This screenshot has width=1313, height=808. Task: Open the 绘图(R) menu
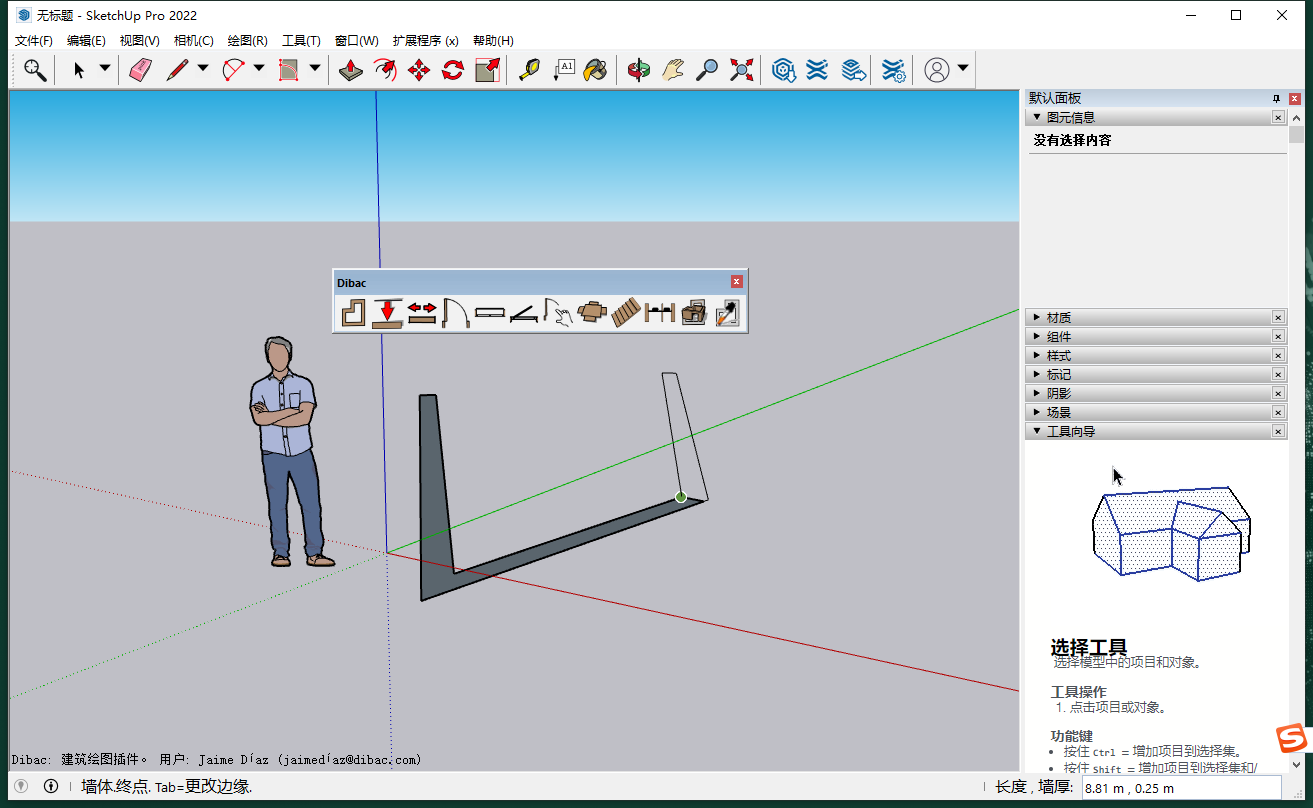tap(247, 41)
